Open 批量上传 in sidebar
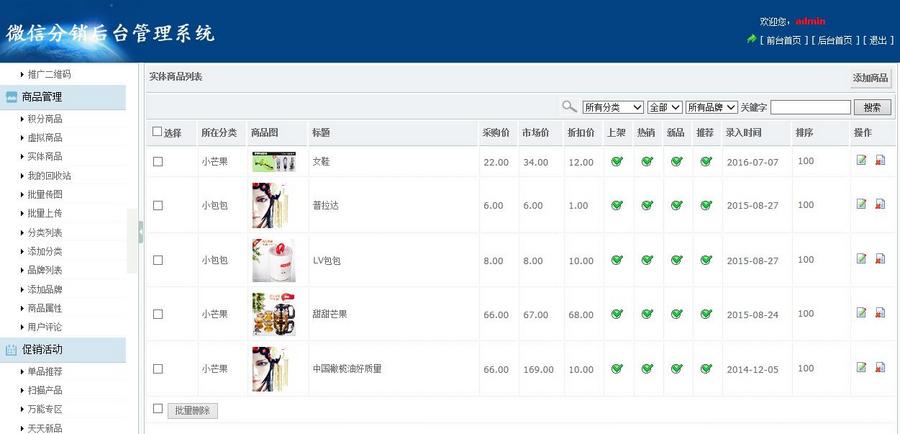This screenshot has height=434, width=900. click(45, 213)
